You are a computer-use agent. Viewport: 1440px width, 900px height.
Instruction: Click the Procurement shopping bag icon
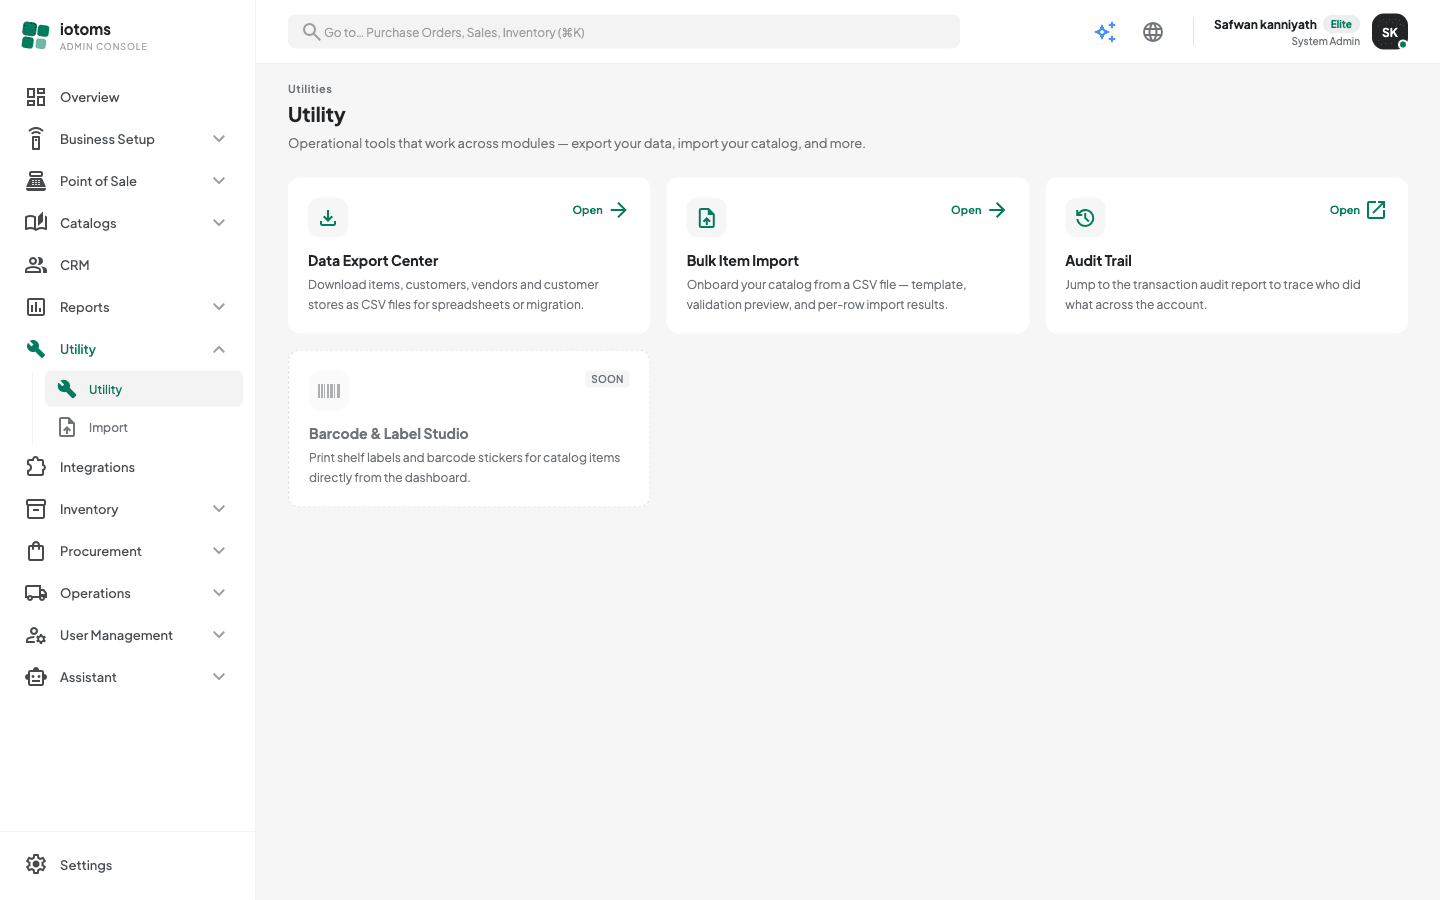[36, 551]
